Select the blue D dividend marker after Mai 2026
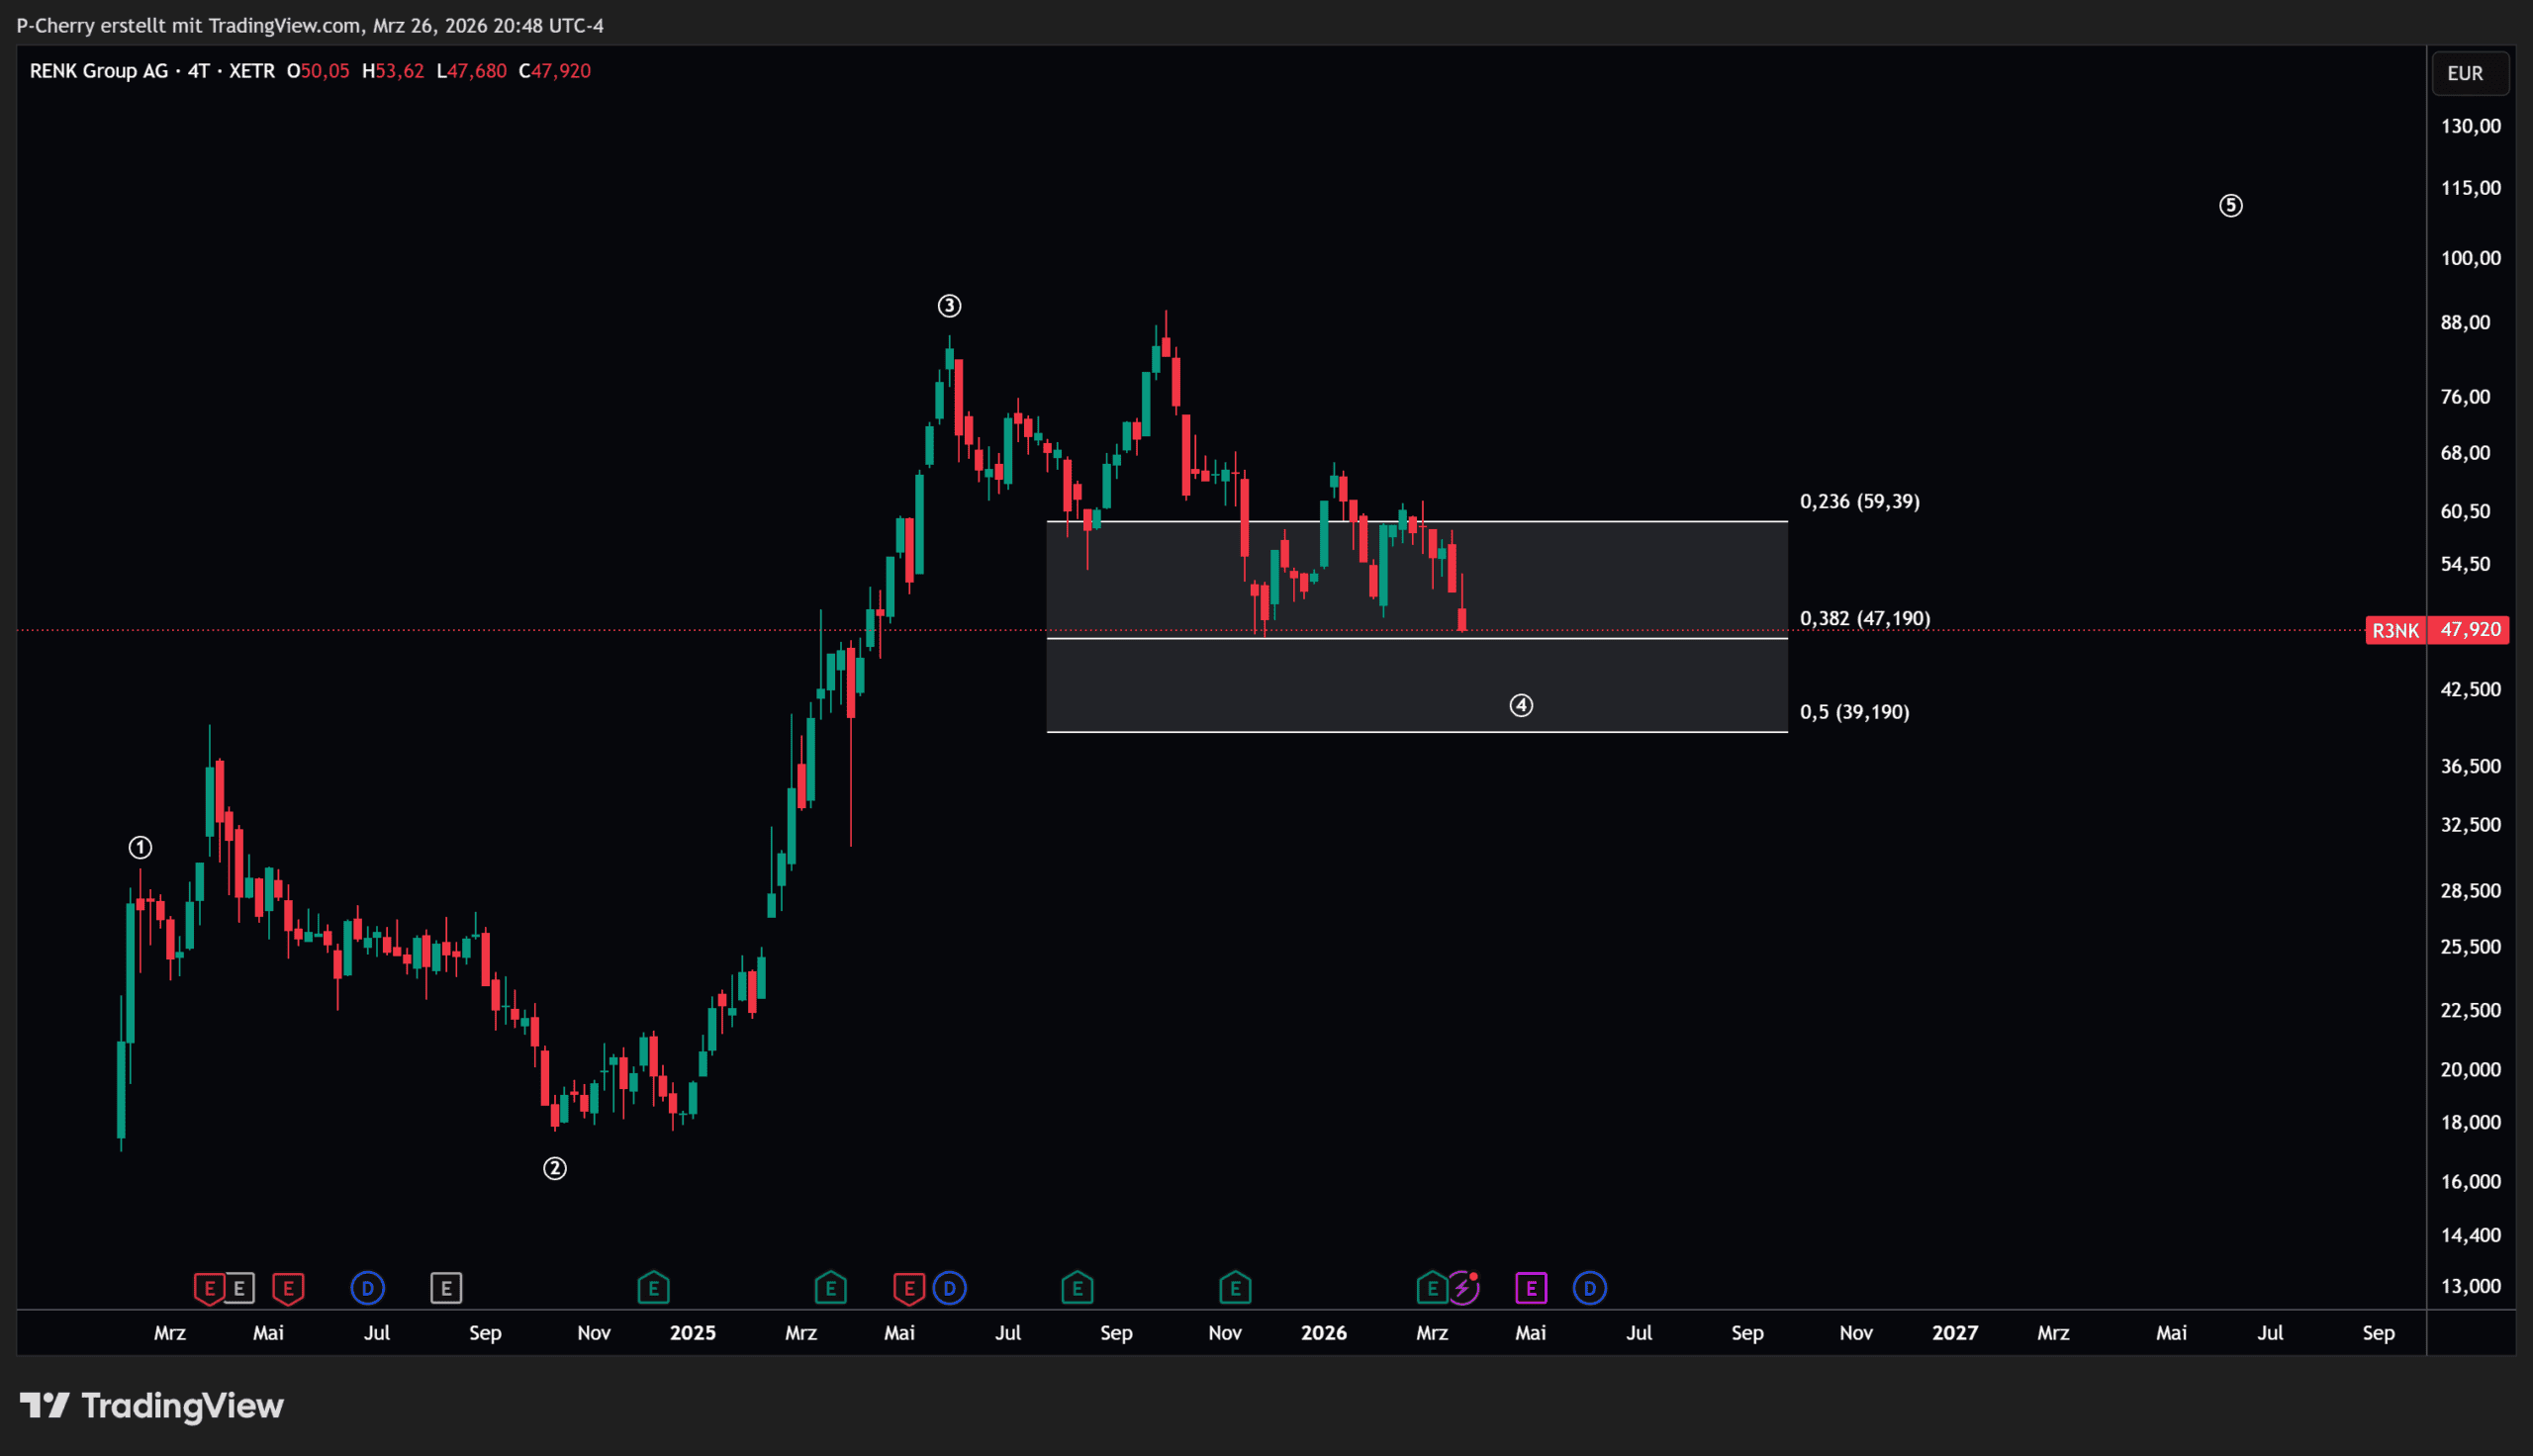This screenshot has width=2533, height=1456. (1589, 1288)
